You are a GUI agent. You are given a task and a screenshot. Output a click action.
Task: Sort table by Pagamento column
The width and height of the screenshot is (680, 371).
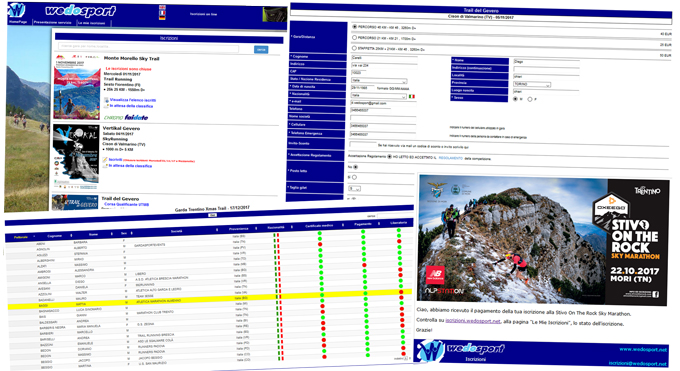coord(363,224)
